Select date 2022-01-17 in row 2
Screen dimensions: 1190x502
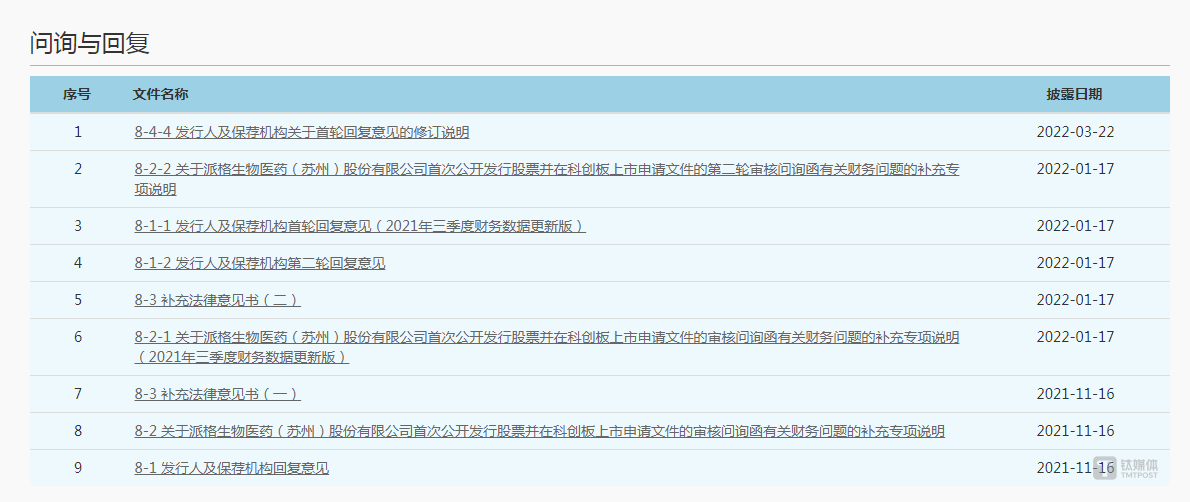[1075, 169]
